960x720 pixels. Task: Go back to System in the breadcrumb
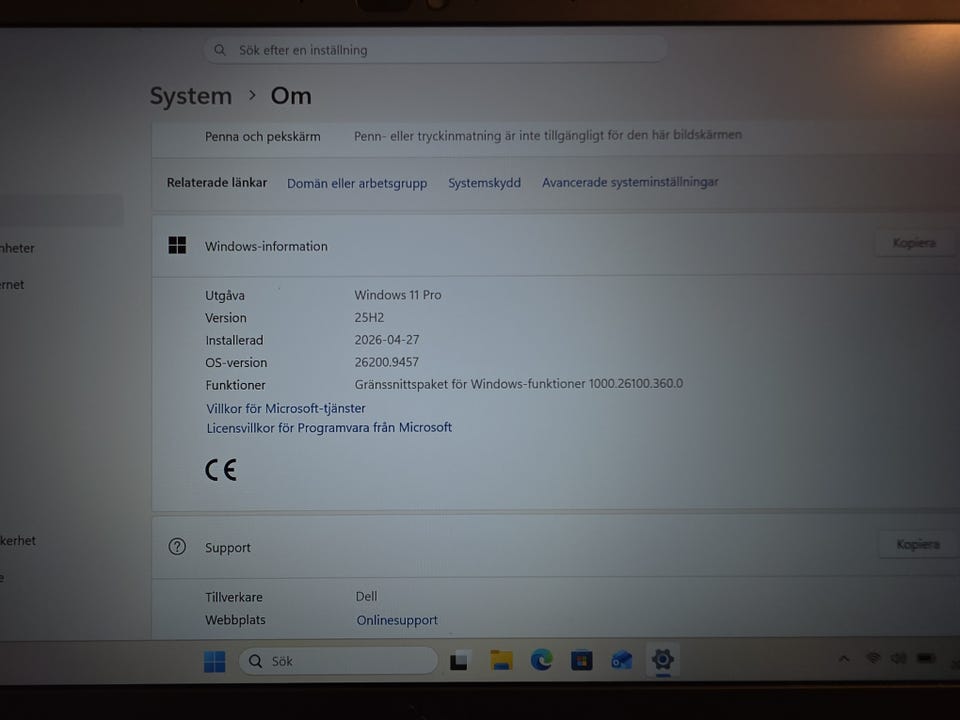[190, 96]
